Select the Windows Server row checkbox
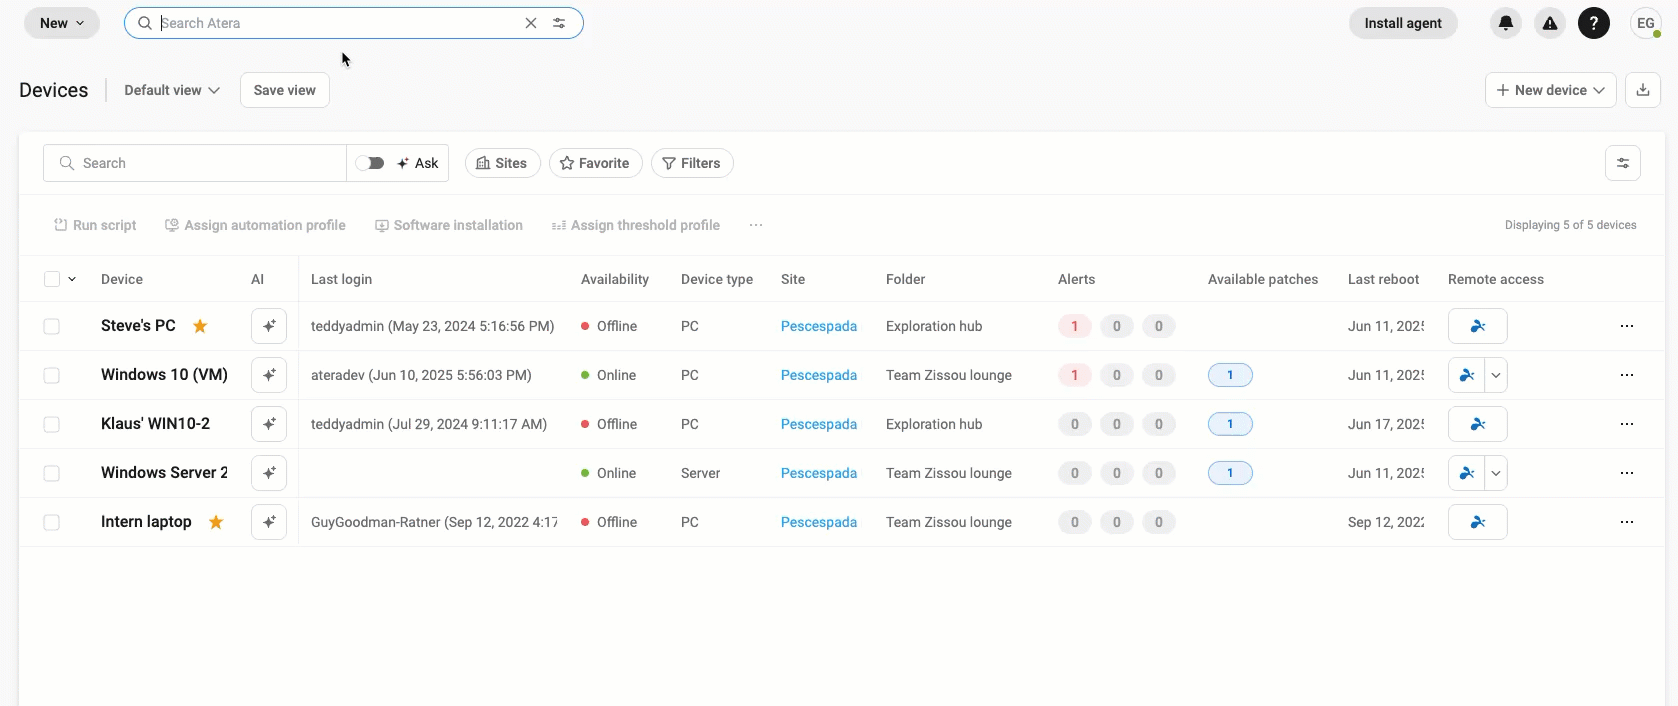Image resolution: width=1678 pixels, height=706 pixels. [52, 473]
